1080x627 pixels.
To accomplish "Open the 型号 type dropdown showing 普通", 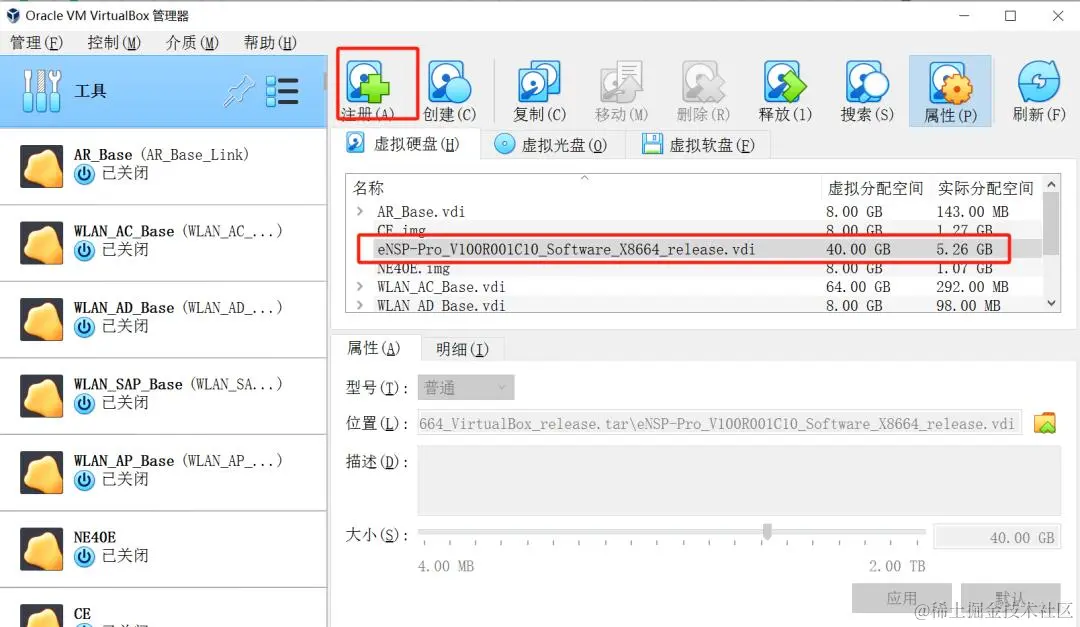I will click(465, 387).
